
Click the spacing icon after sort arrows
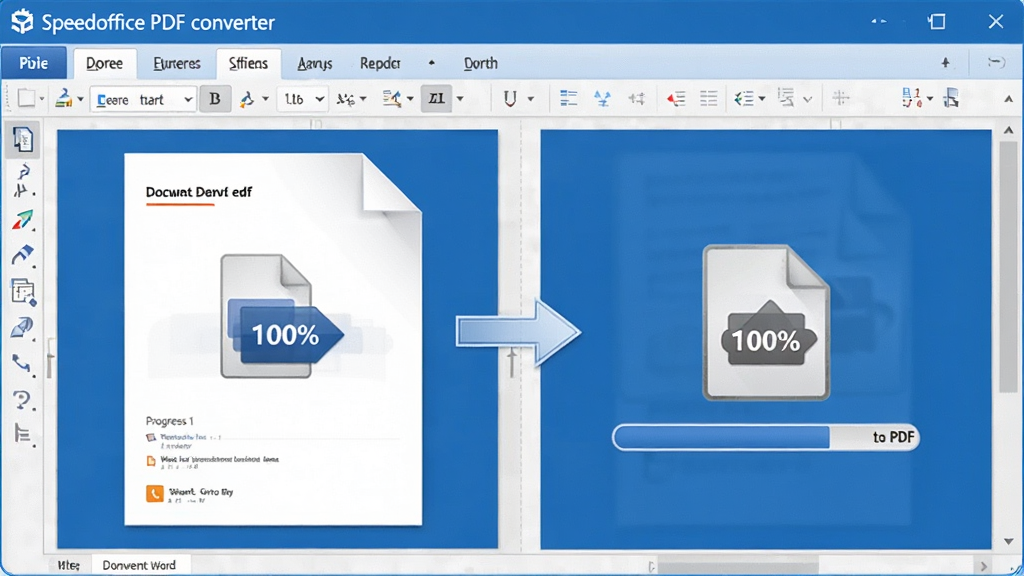[637, 99]
